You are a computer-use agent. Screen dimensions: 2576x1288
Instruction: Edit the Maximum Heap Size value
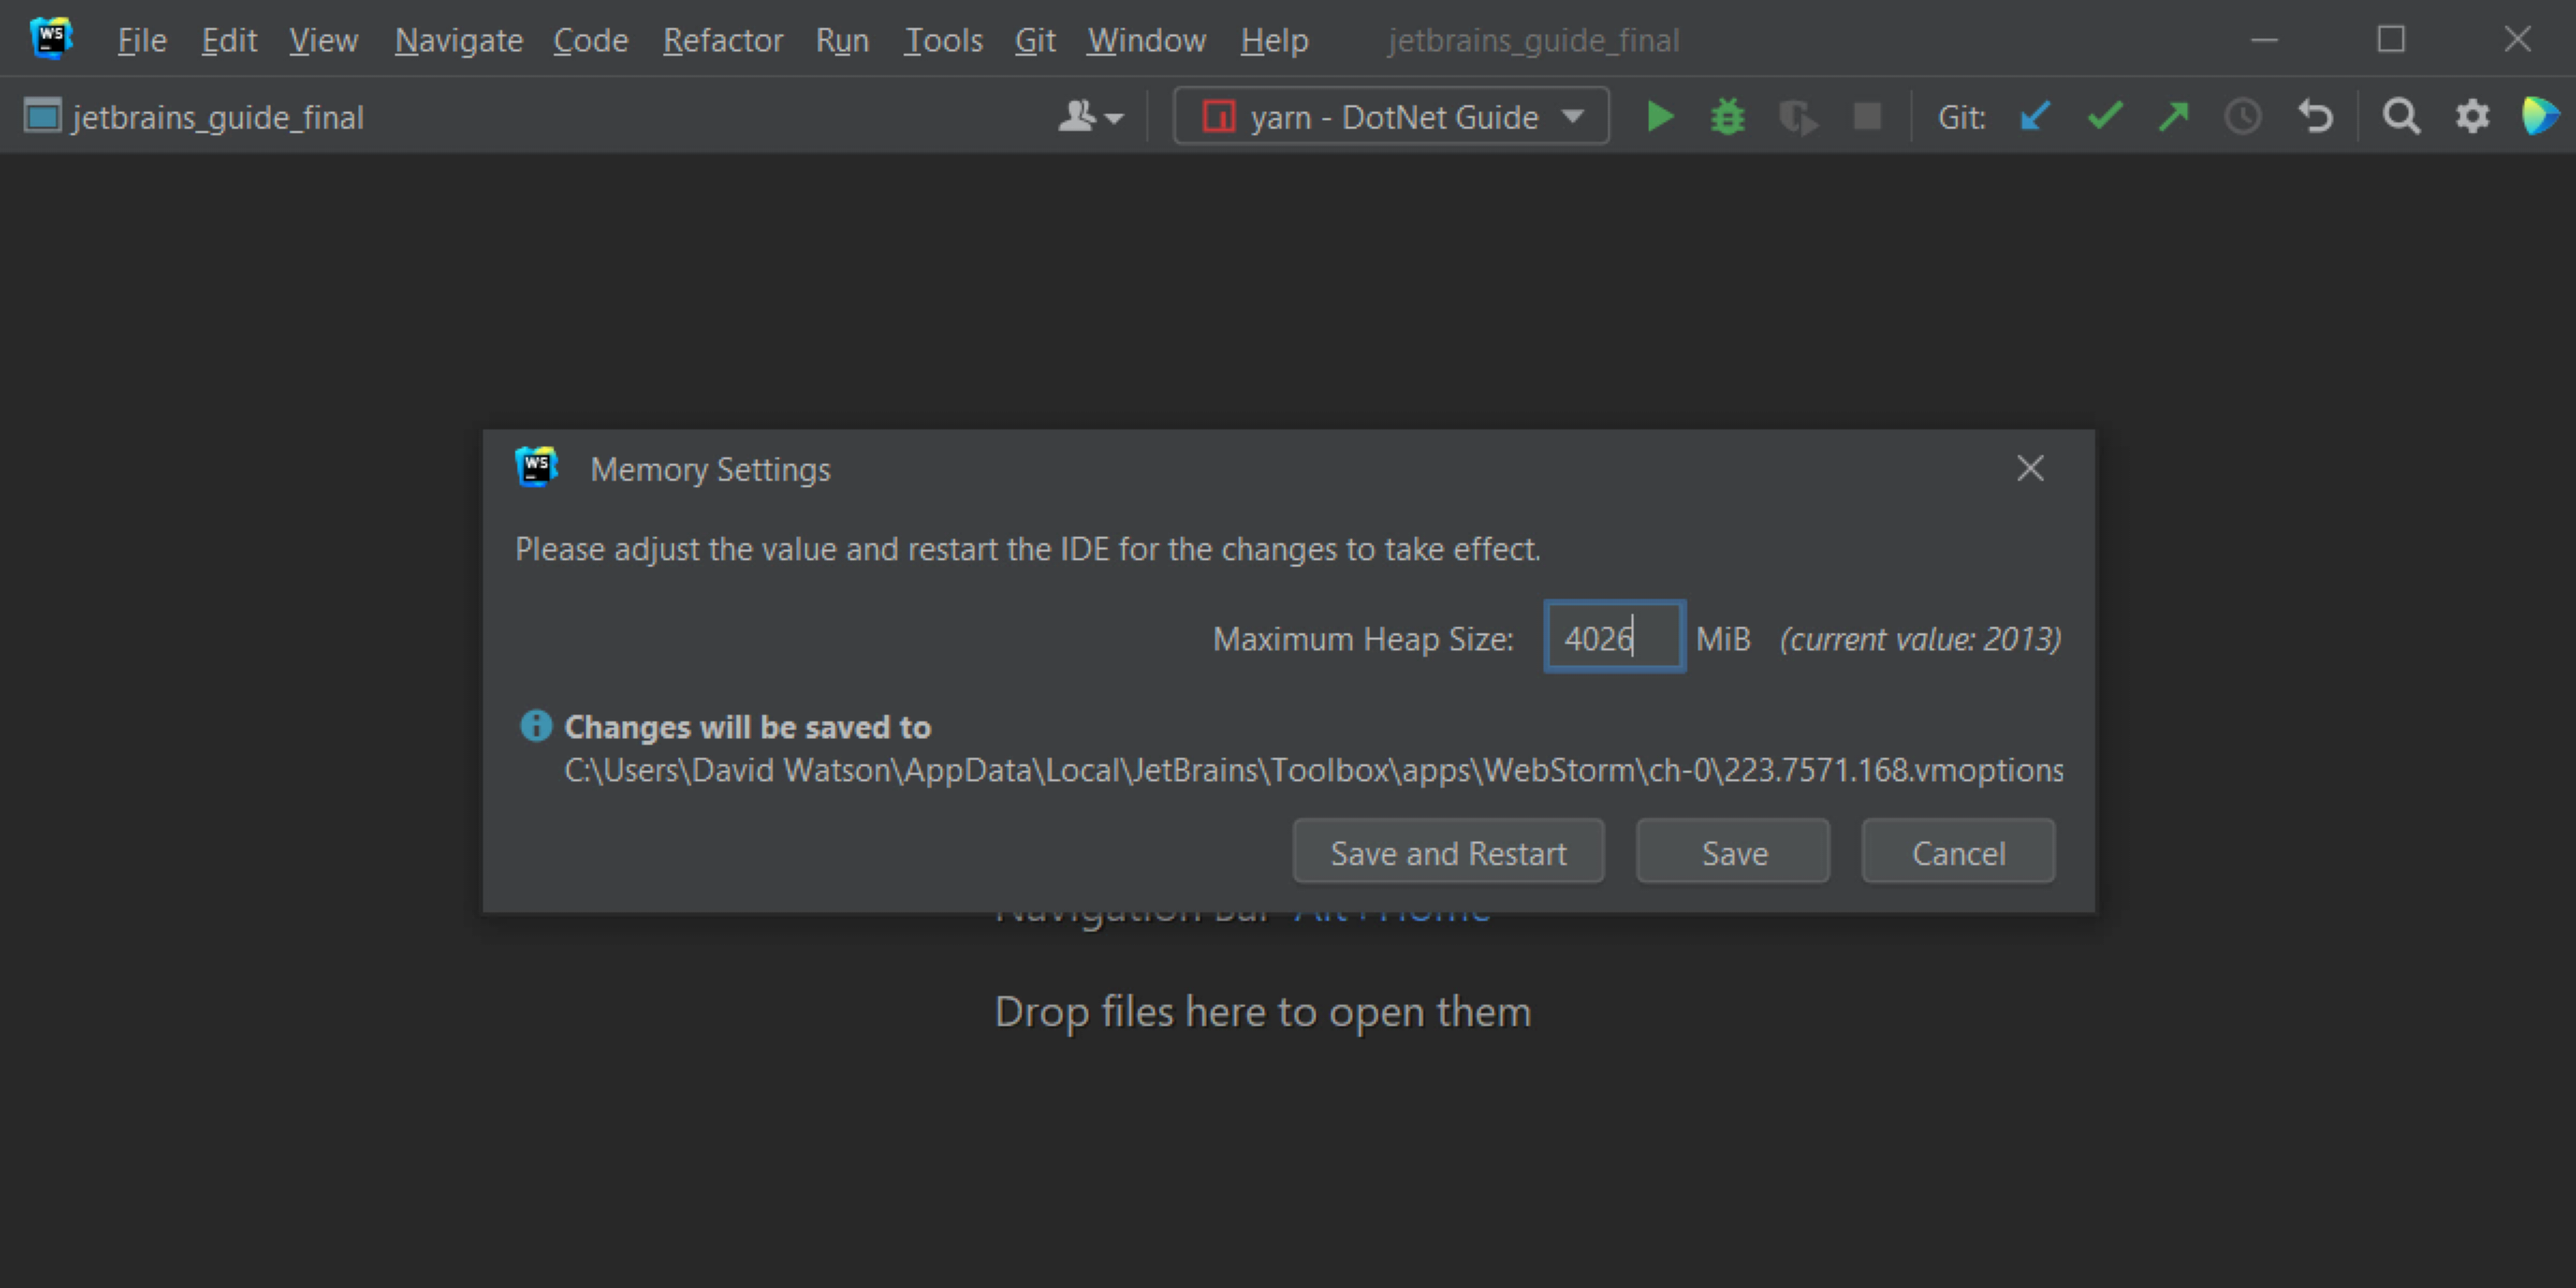(1612, 637)
